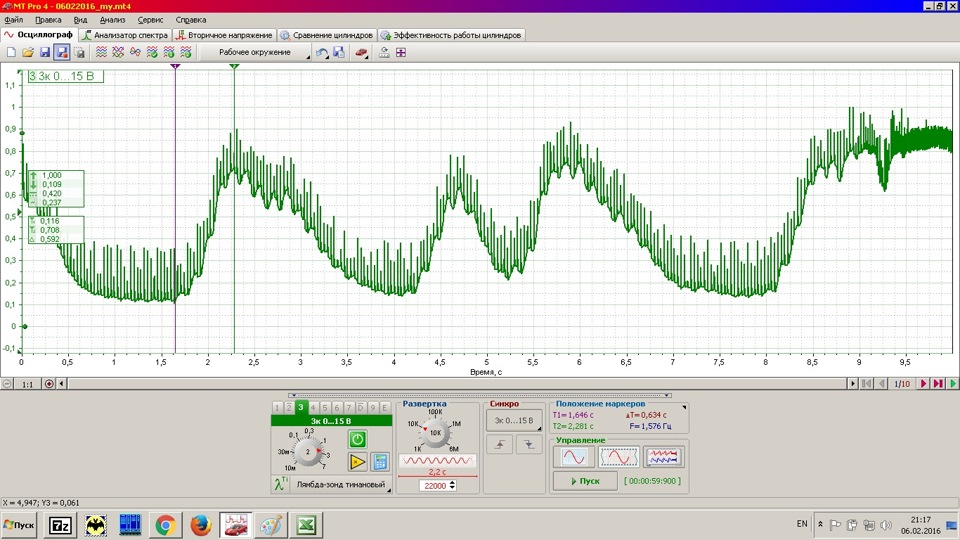
Task: Open the Справка menu
Action: (x=190, y=20)
